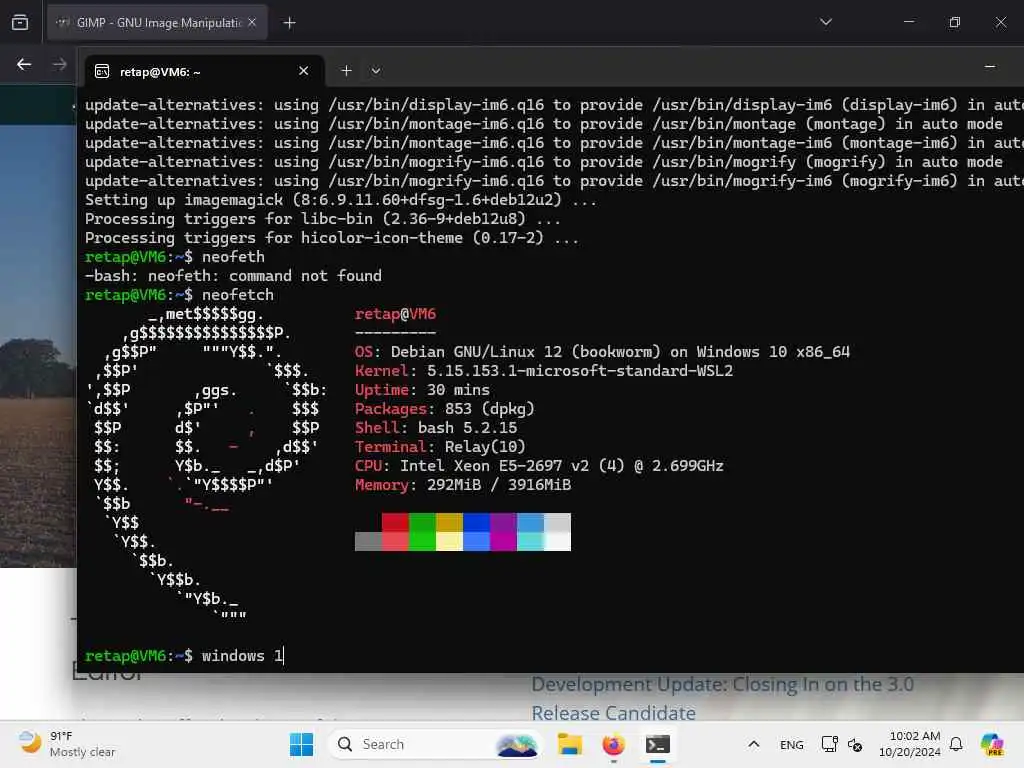
Task: Click the taskbar Search box
Action: coord(435,744)
